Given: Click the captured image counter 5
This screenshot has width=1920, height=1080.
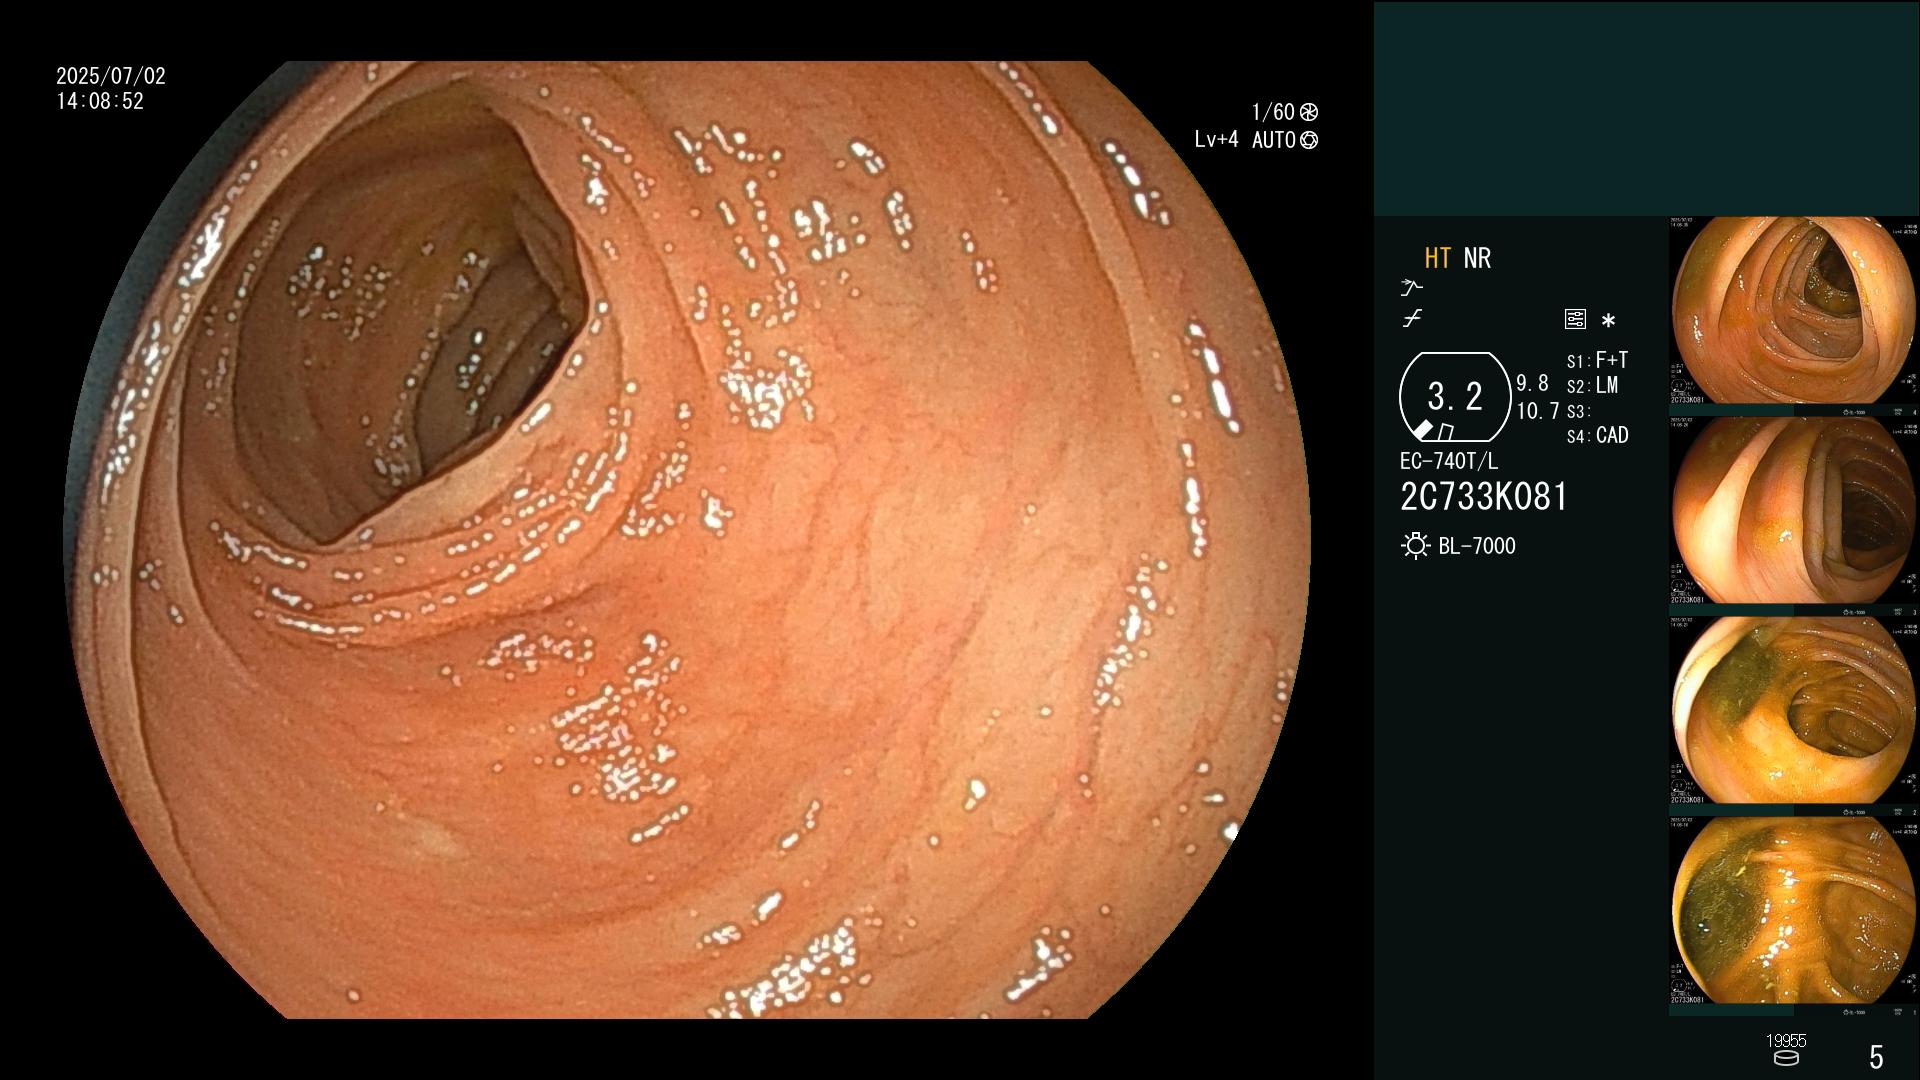Looking at the screenshot, I should coord(1876,1057).
